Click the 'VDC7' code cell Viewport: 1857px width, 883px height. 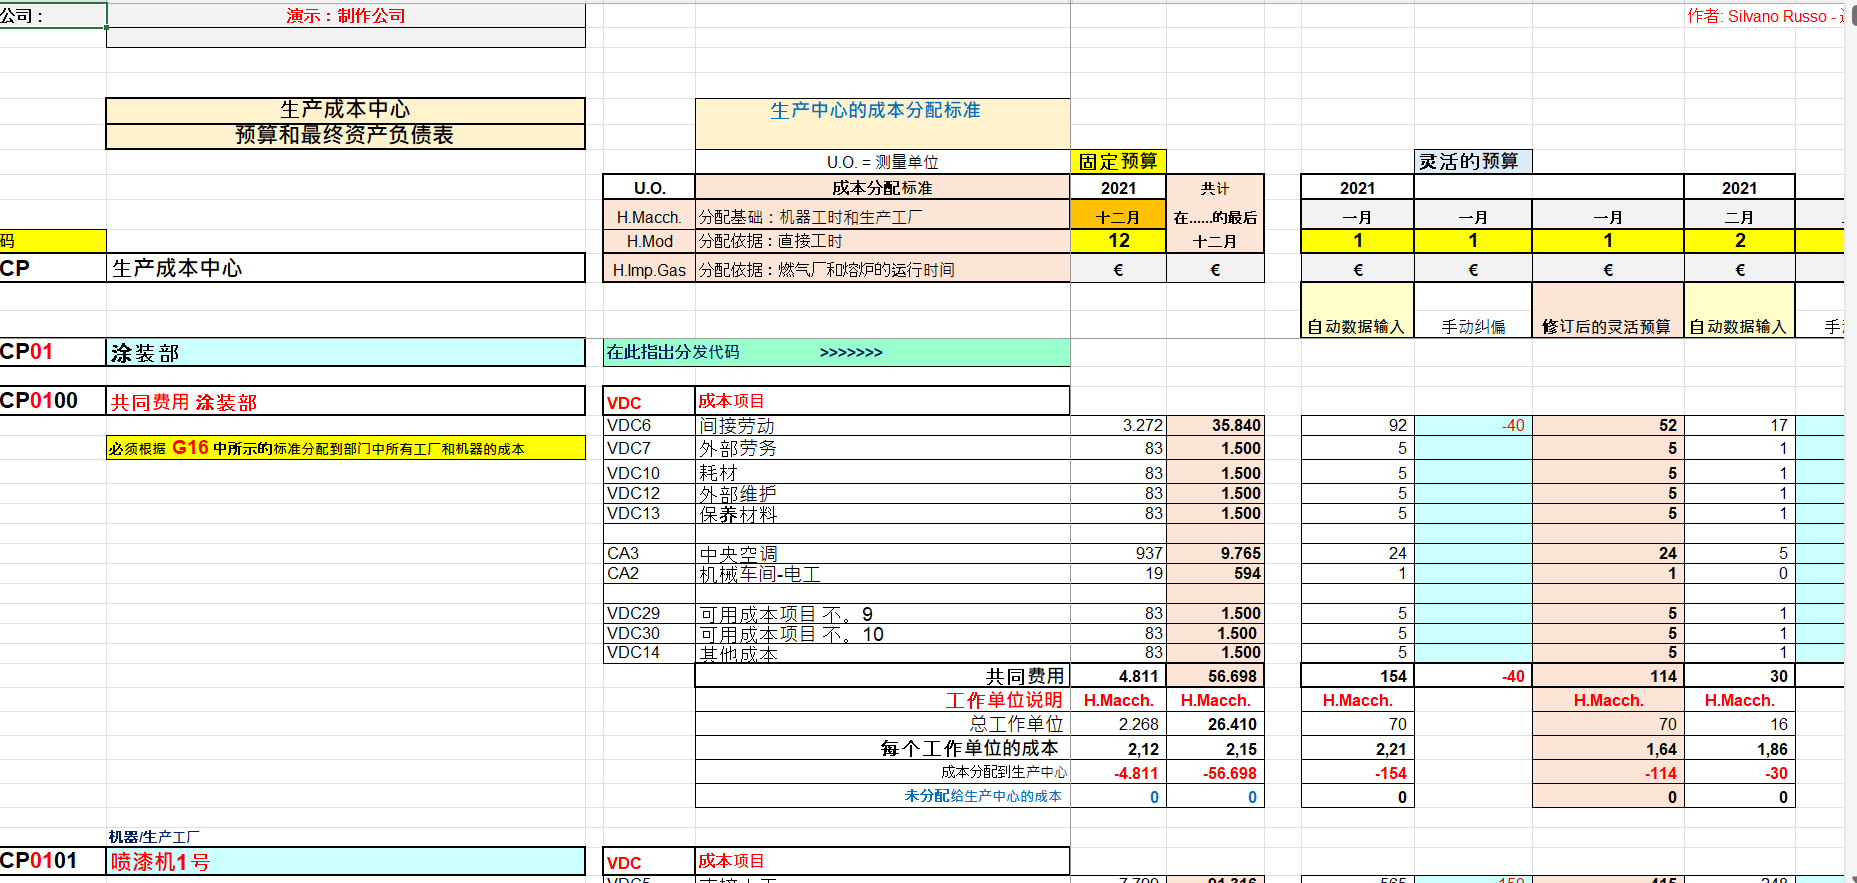tap(649, 448)
